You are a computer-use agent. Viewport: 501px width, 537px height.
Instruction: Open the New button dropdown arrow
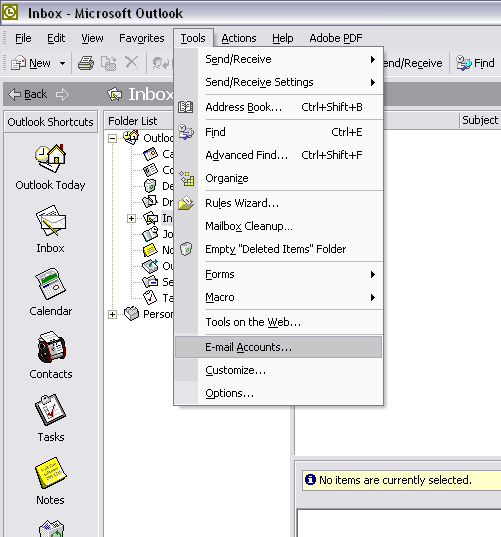click(62, 63)
